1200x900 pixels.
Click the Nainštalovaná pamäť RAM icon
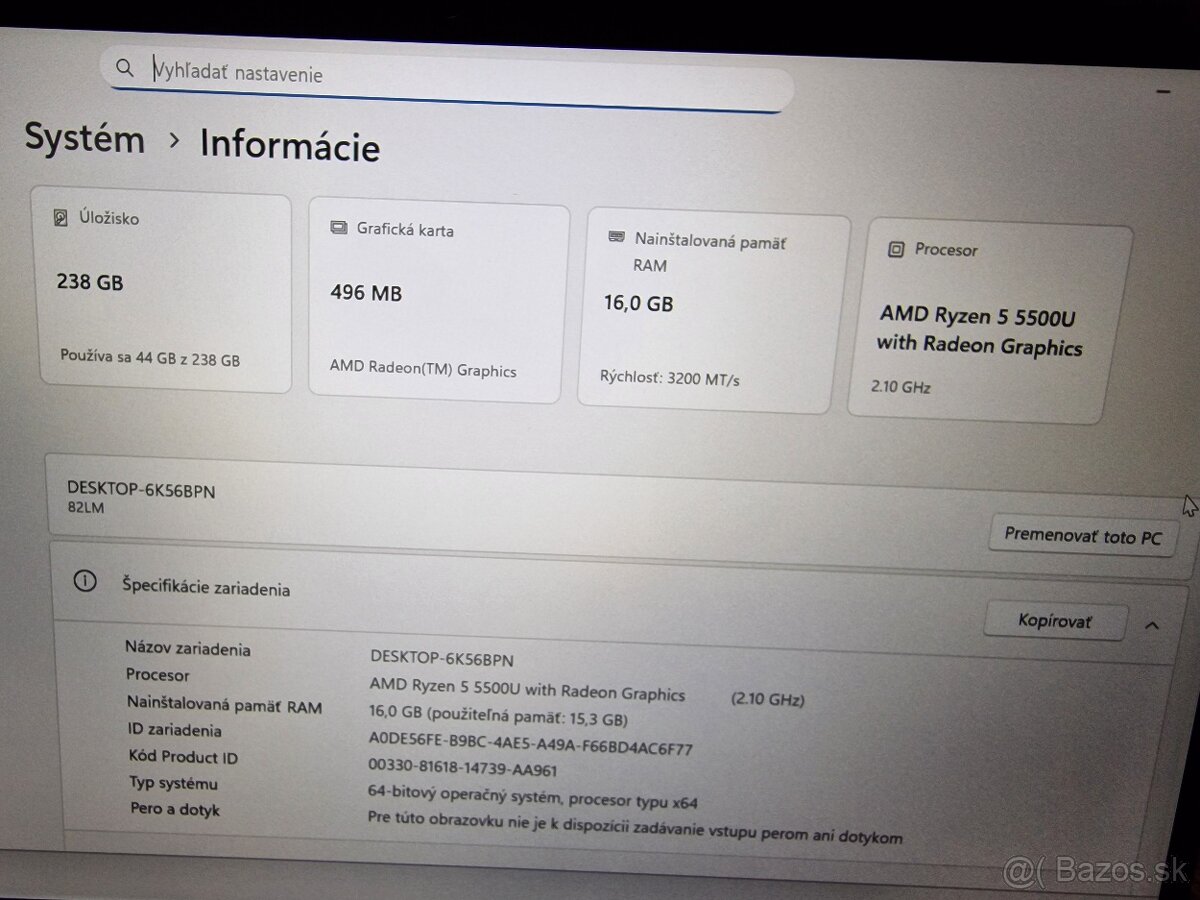tap(616, 237)
